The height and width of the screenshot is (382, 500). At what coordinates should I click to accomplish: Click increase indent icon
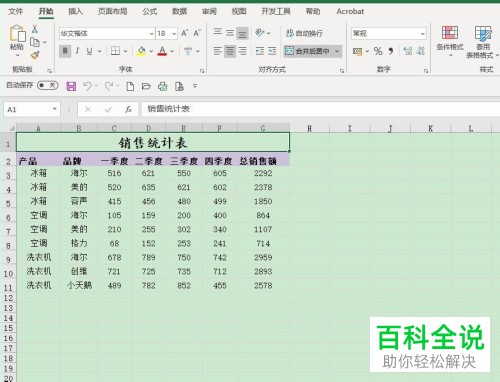click(x=272, y=51)
